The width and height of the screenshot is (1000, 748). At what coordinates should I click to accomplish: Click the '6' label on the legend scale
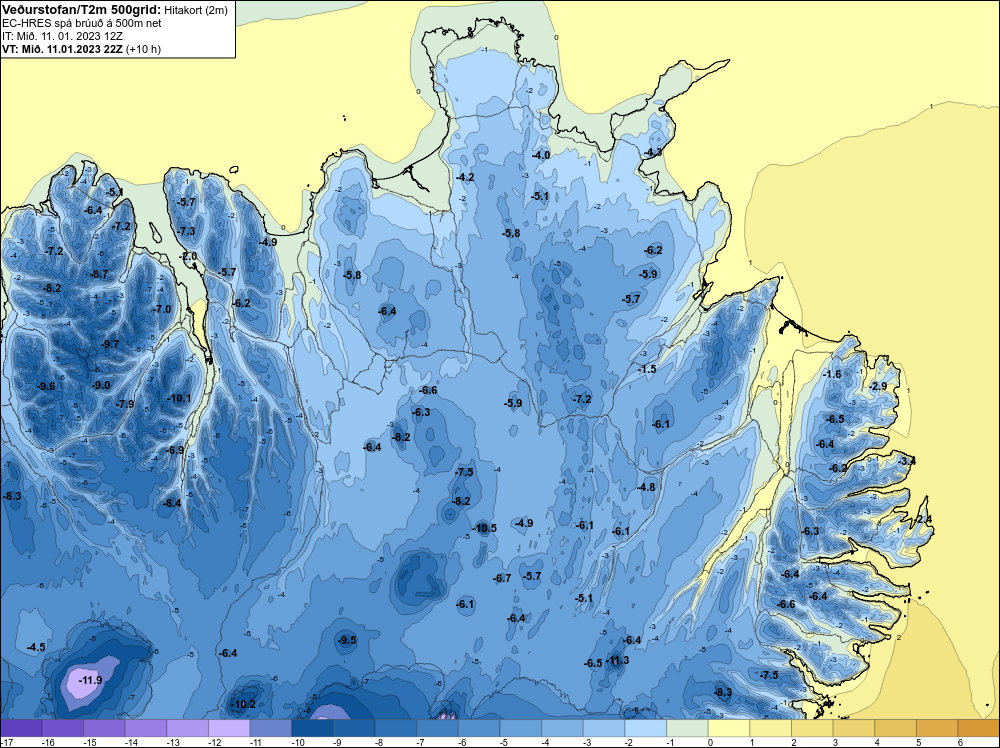960,742
